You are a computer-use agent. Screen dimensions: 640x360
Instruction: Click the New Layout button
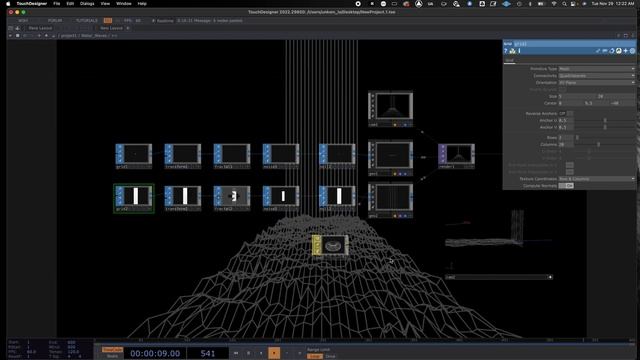click(x=111, y=28)
